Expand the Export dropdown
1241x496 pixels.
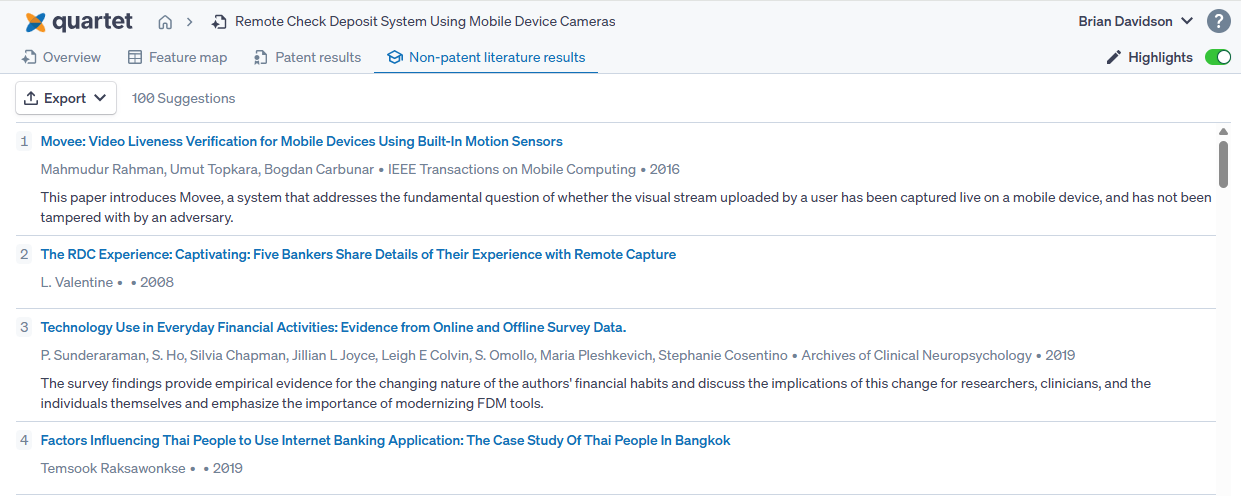click(66, 98)
